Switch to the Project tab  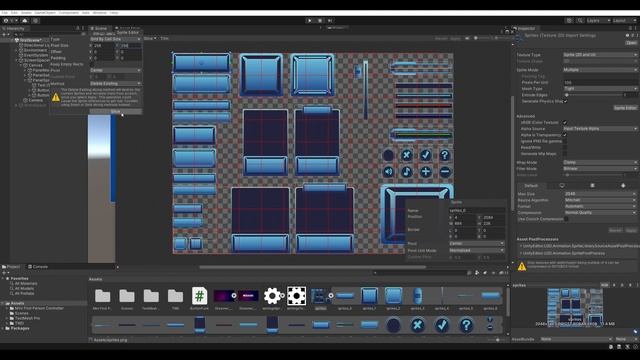tap(12, 267)
